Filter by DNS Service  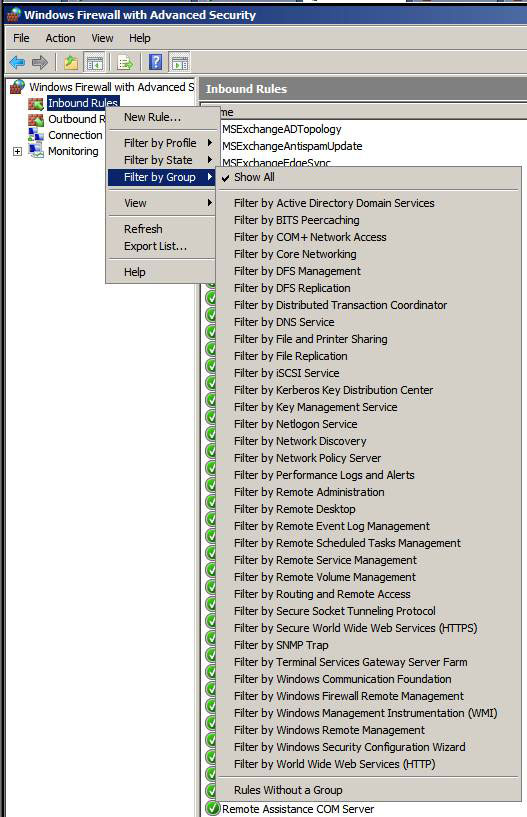369,322
